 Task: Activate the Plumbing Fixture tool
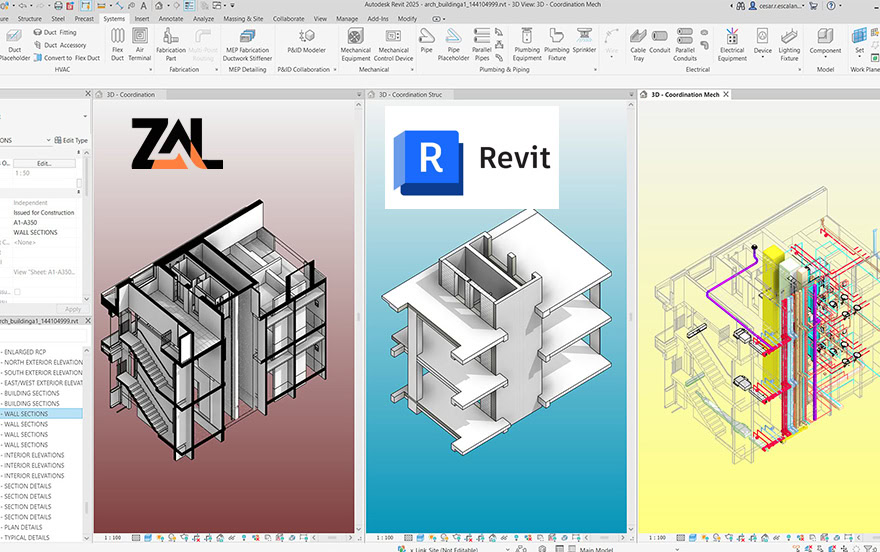[557, 42]
